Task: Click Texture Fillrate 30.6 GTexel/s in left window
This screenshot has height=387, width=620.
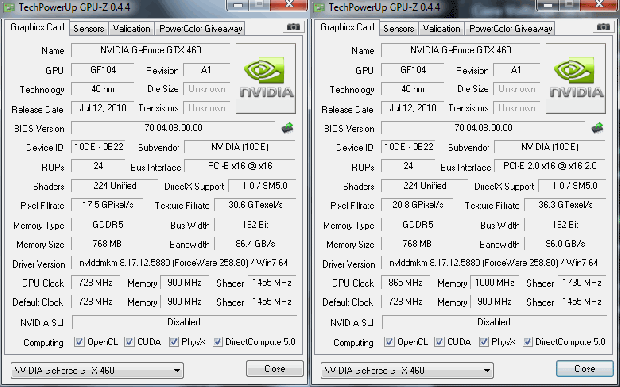Action: [255, 205]
